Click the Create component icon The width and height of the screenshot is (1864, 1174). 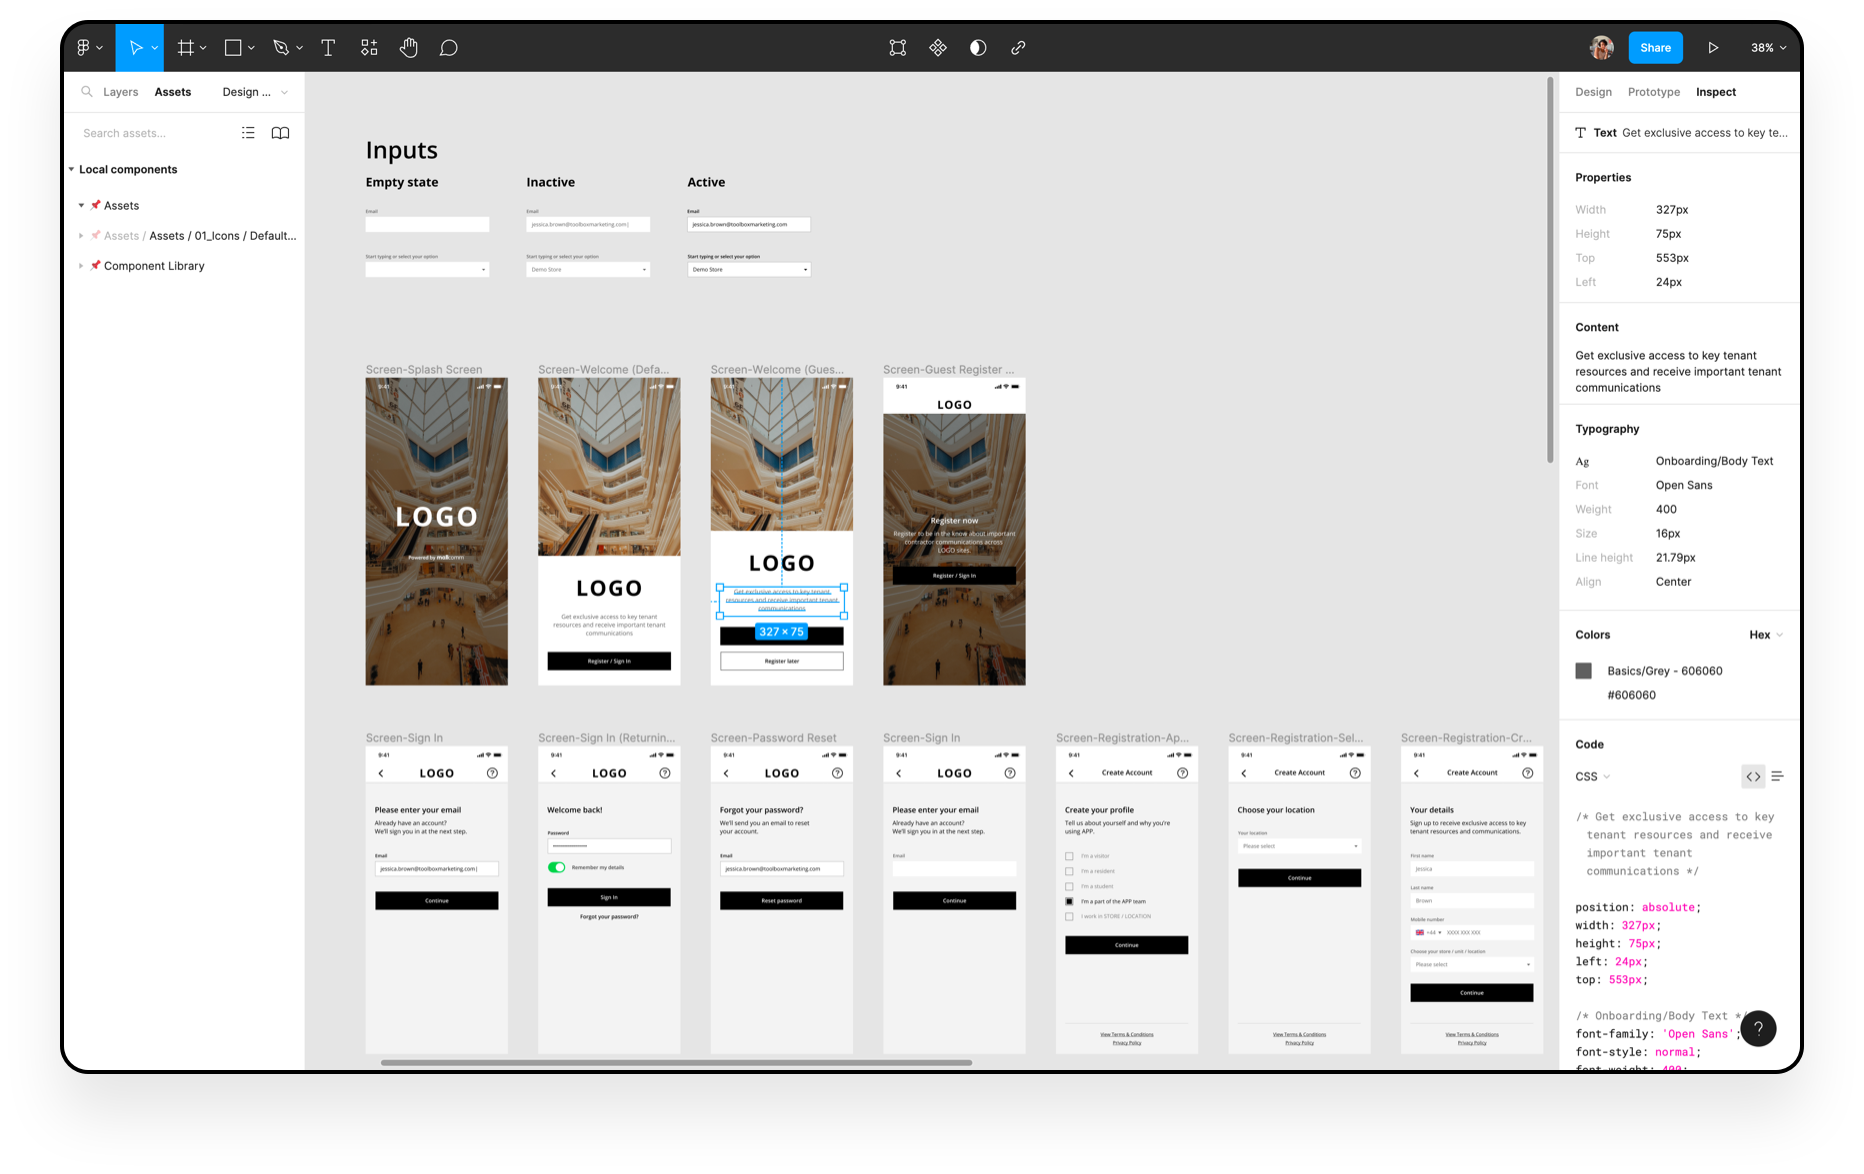(x=938, y=47)
